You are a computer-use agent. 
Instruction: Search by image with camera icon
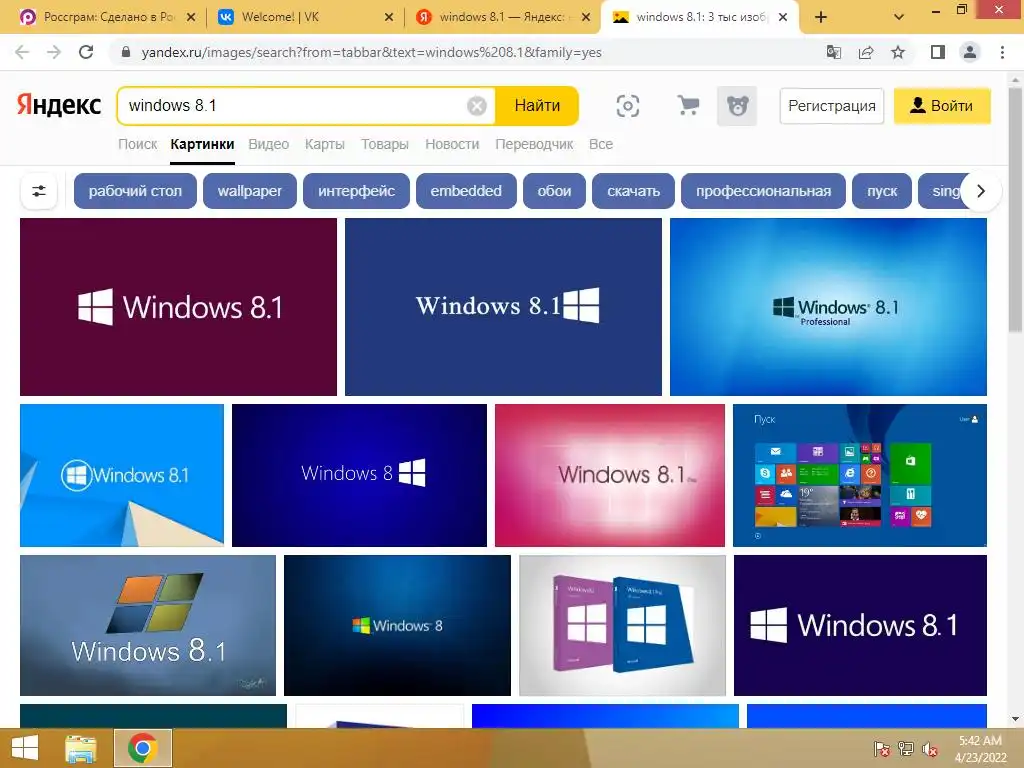[x=628, y=106]
